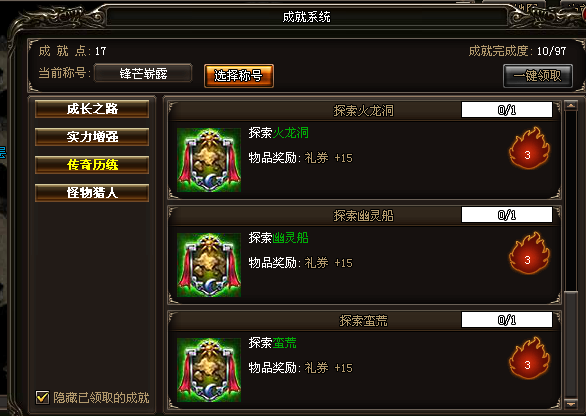
Task: Click the flame points icon for 探索幽灵船
Action: 528,253
